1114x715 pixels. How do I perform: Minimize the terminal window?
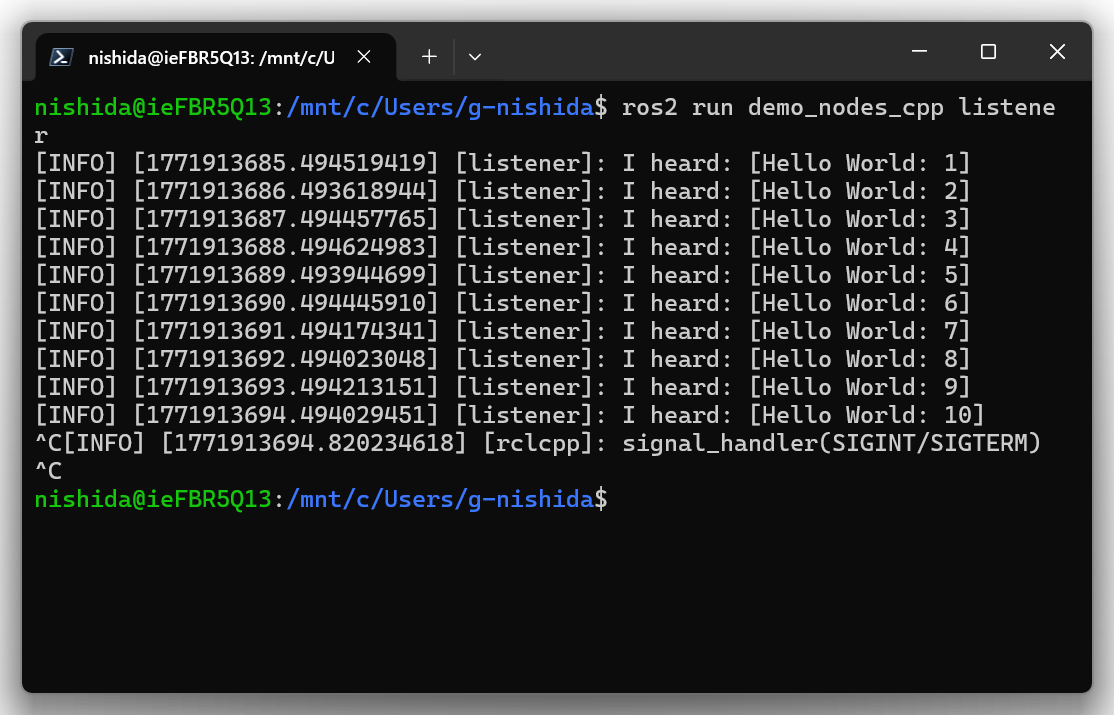(919, 52)
